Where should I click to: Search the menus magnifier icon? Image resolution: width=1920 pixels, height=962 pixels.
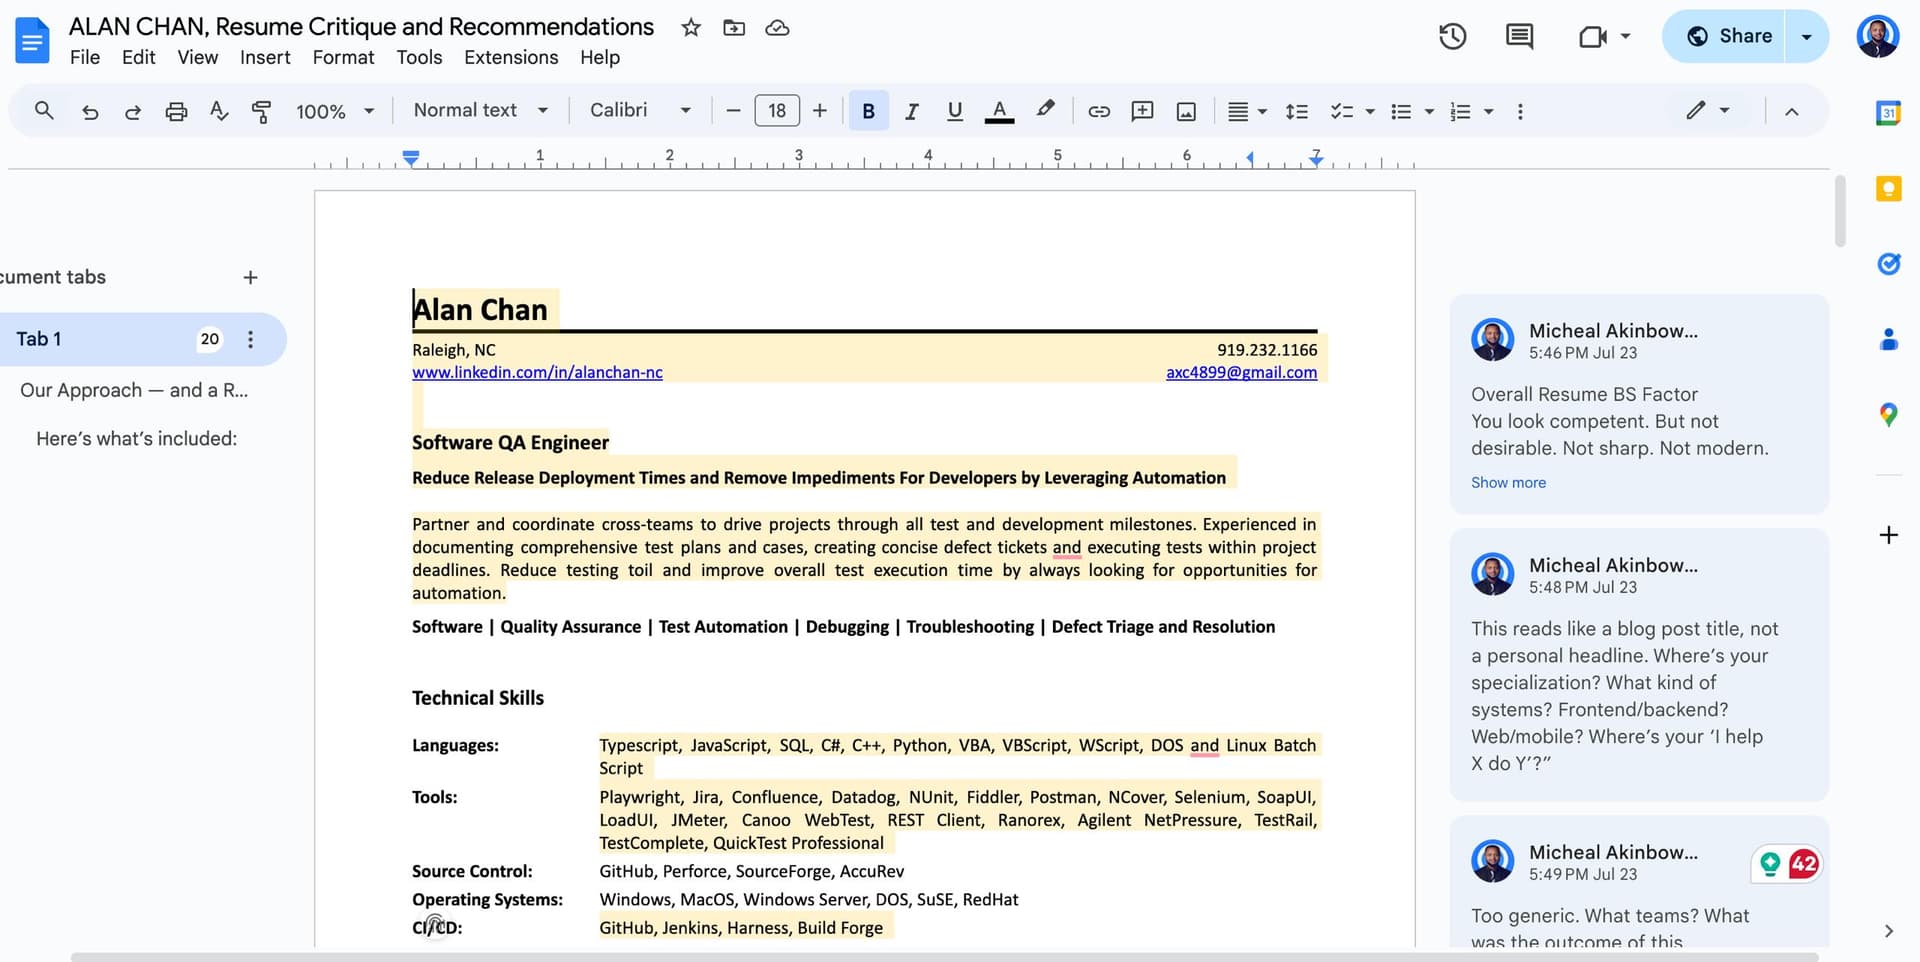pyautogui.click(x=44, y=111)
